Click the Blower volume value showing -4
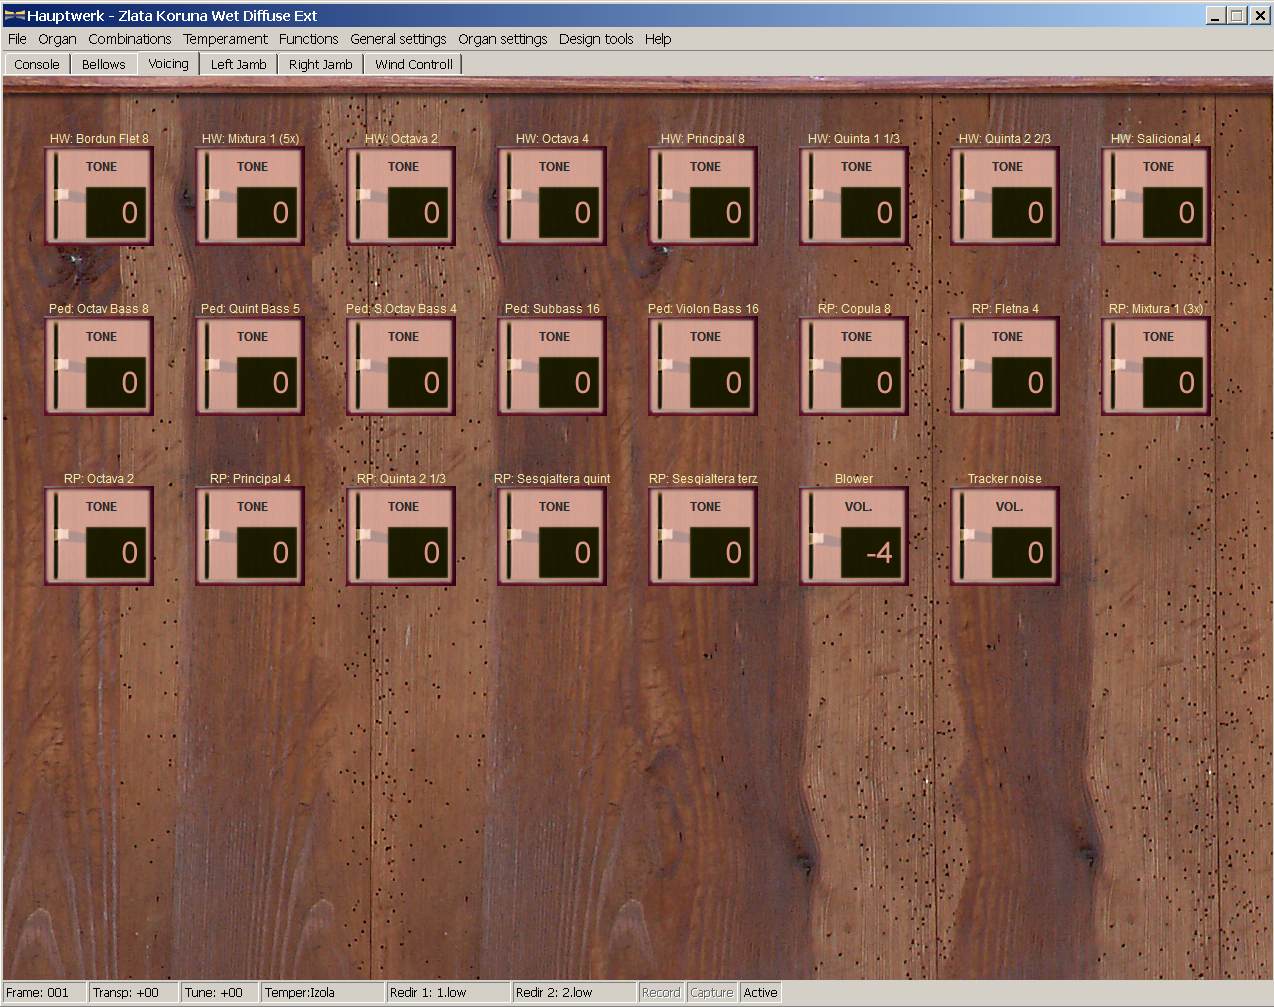The height and width of the screenshot is (1007, 1274). (x=870, y=552)
